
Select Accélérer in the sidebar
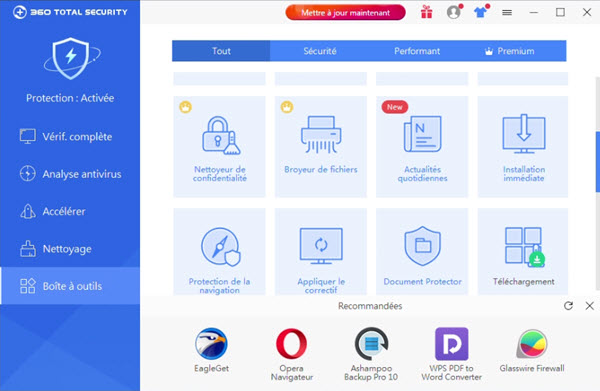pos(70,211)
